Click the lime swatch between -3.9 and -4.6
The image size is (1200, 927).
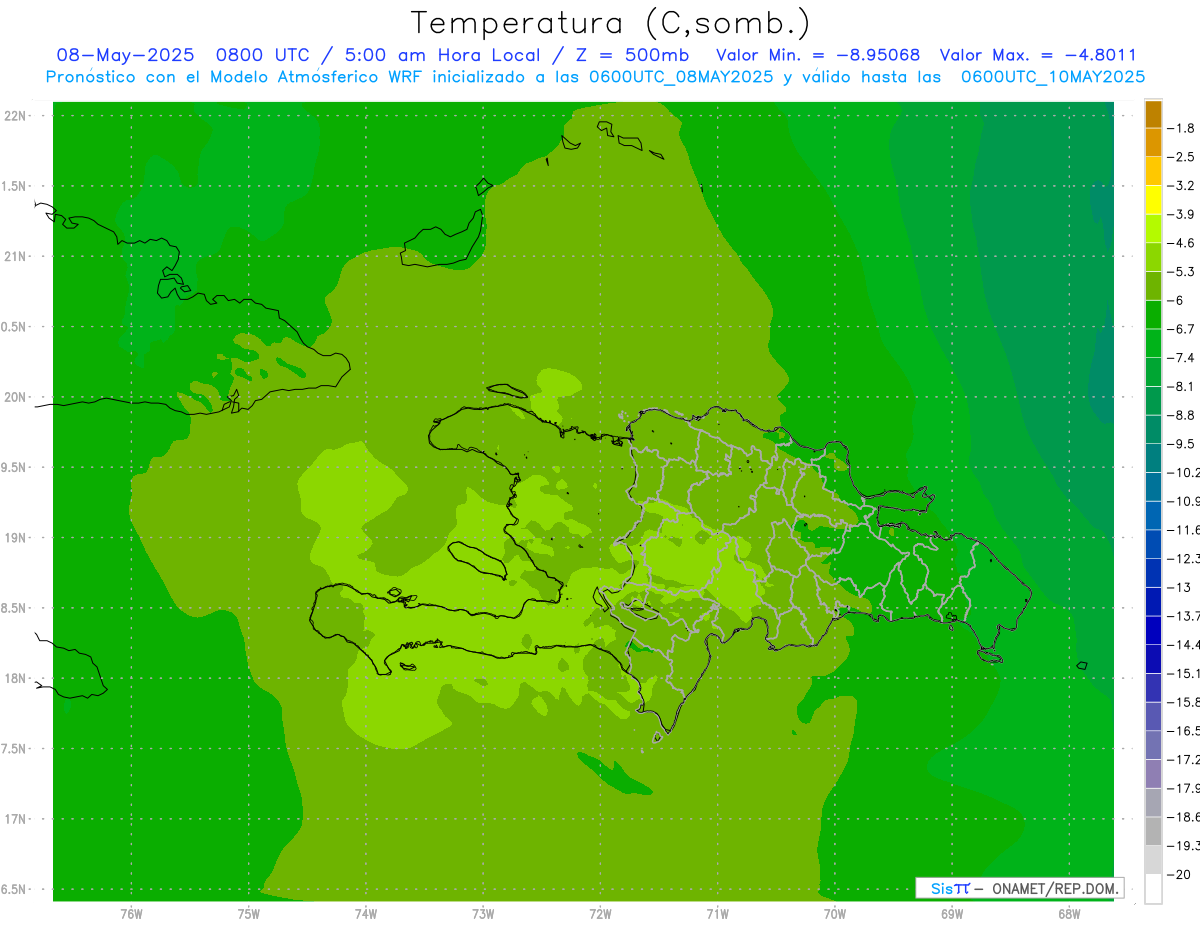[1153, 228]
